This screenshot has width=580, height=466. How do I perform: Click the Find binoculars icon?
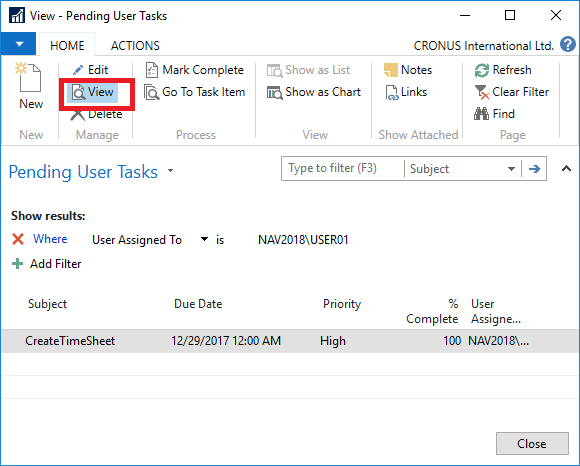481,114
